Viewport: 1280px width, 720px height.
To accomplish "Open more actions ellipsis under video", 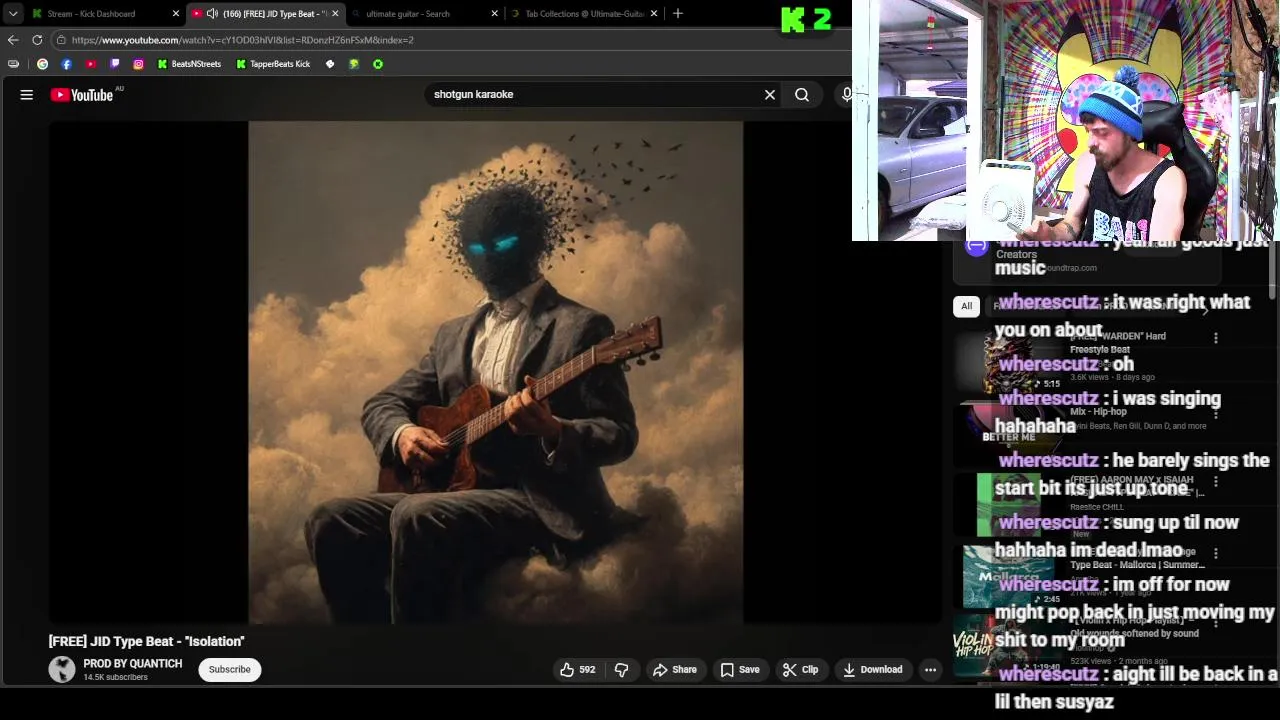I will [x=930, y=670].
